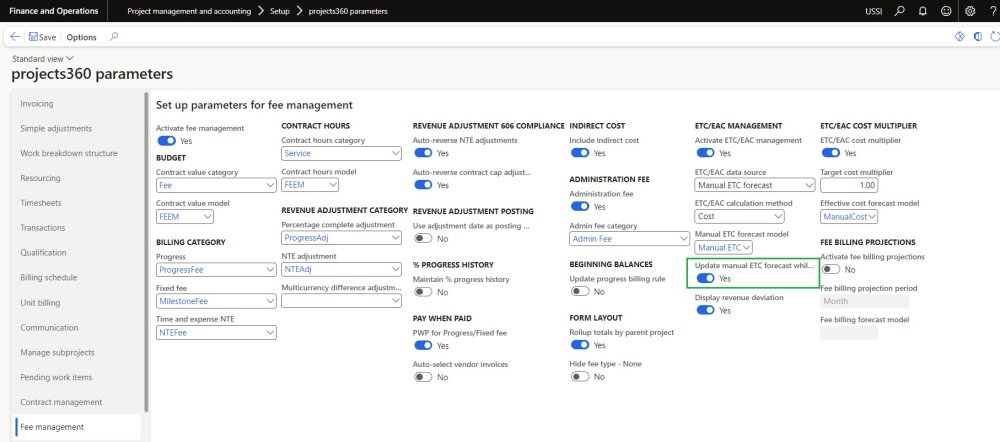Turn on Activate fee billing projections
1000x442 pixels.
(x=830, y=269)
